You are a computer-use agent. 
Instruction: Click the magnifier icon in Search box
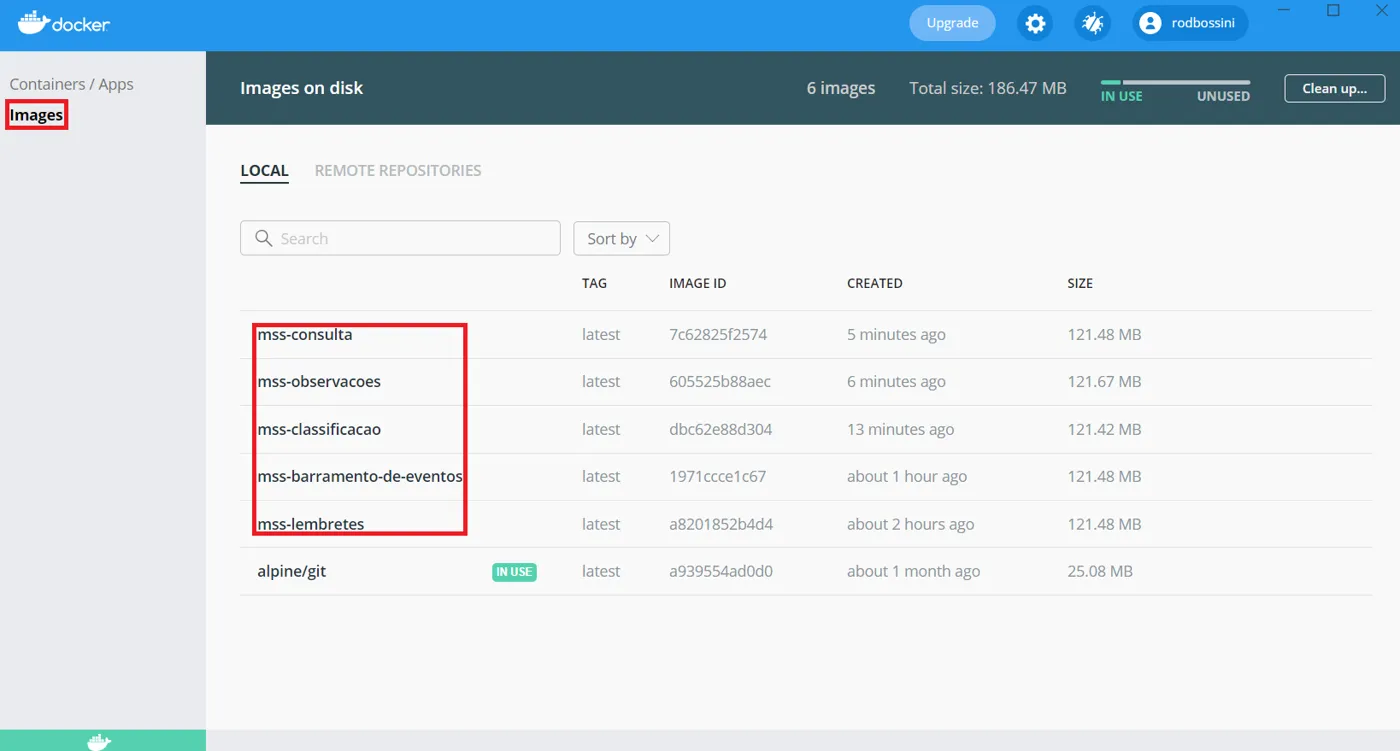[264, 238]
